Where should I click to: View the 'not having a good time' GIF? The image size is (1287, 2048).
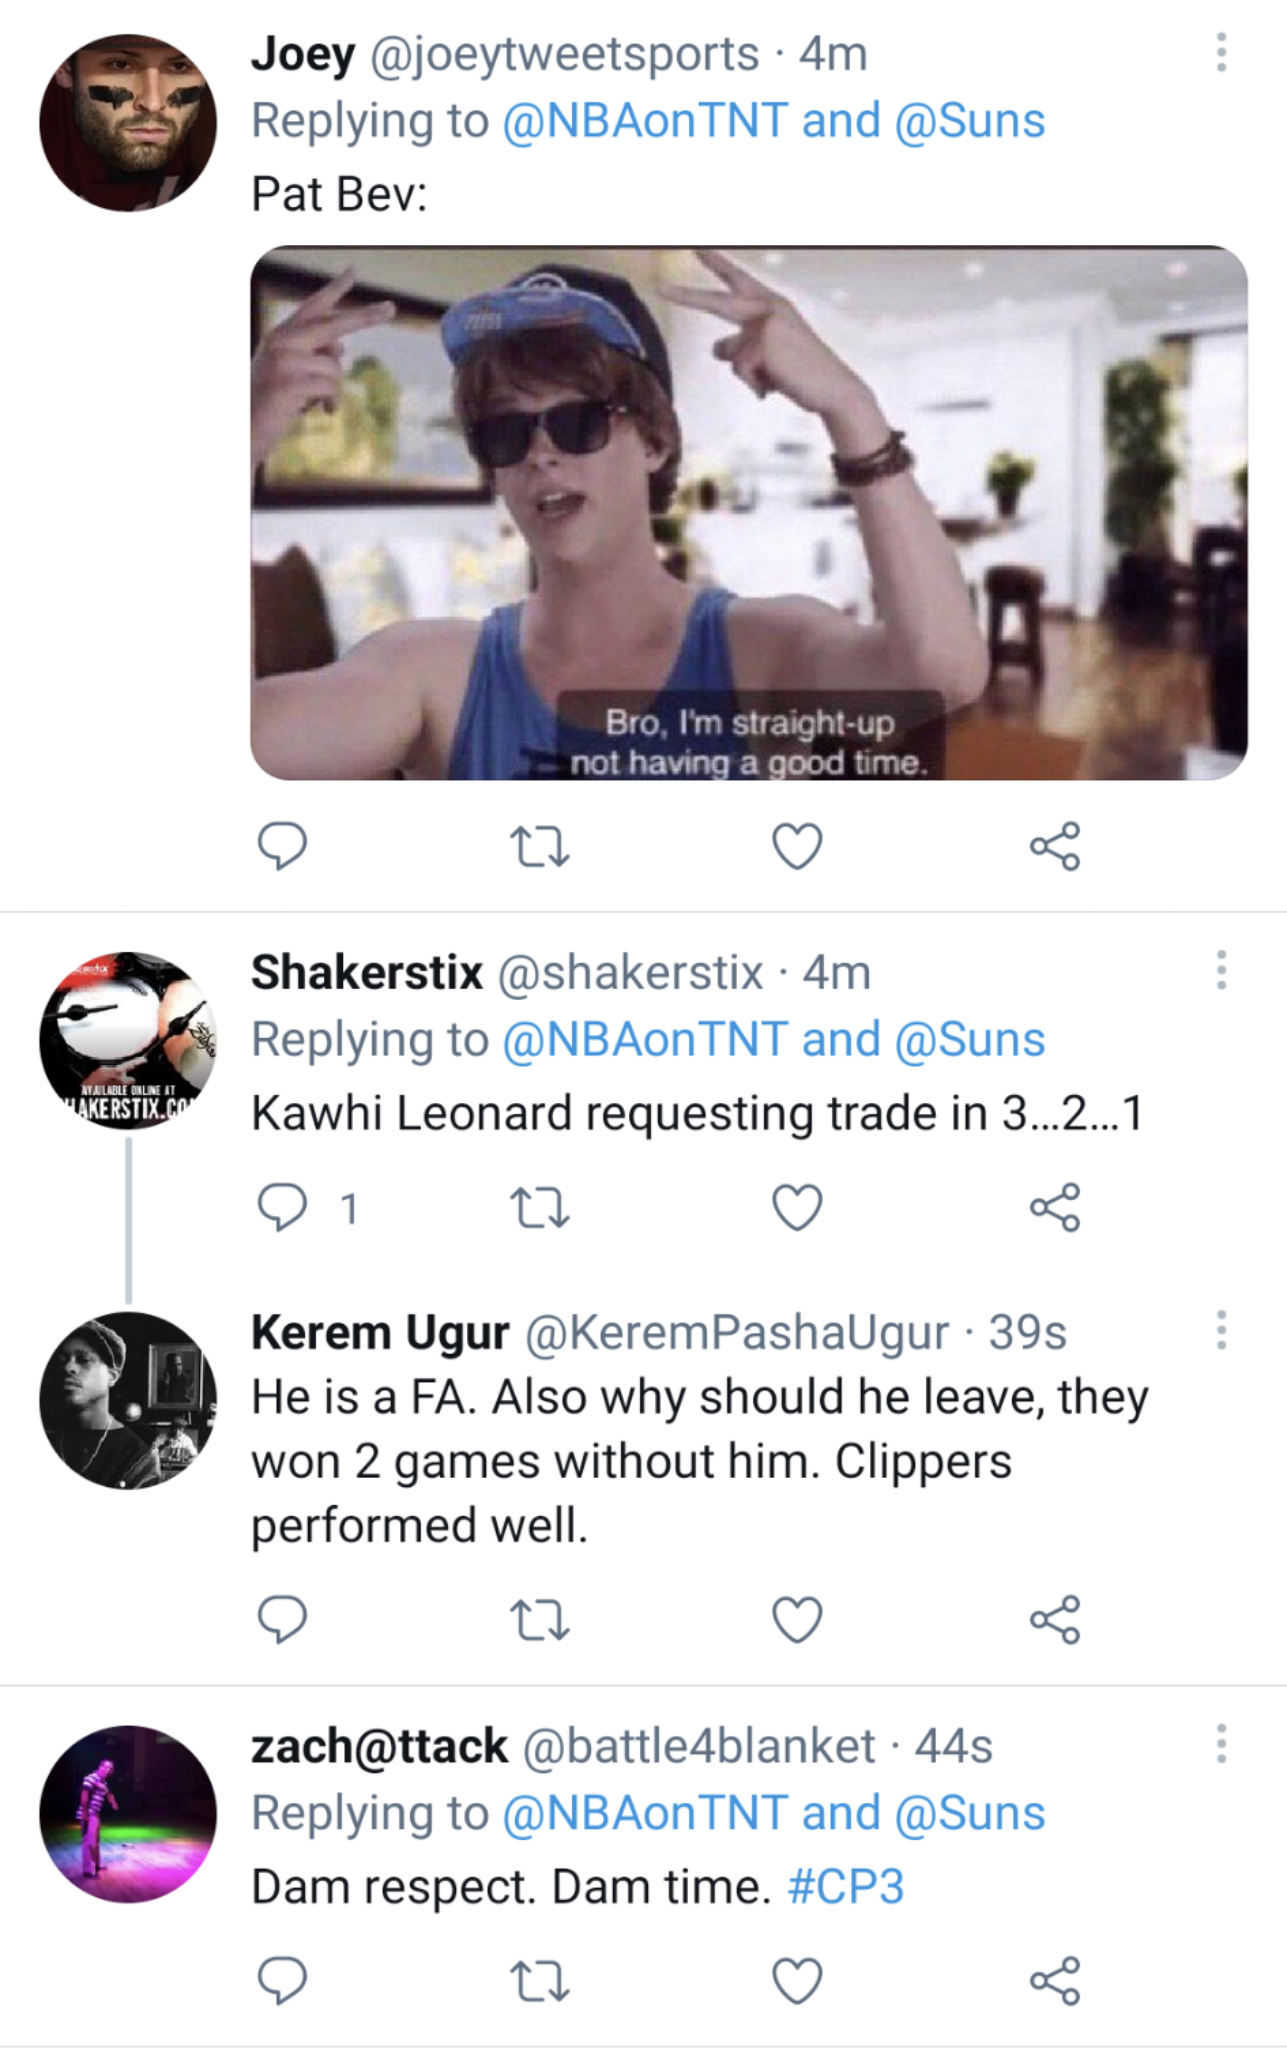click(x=748, y=512)
